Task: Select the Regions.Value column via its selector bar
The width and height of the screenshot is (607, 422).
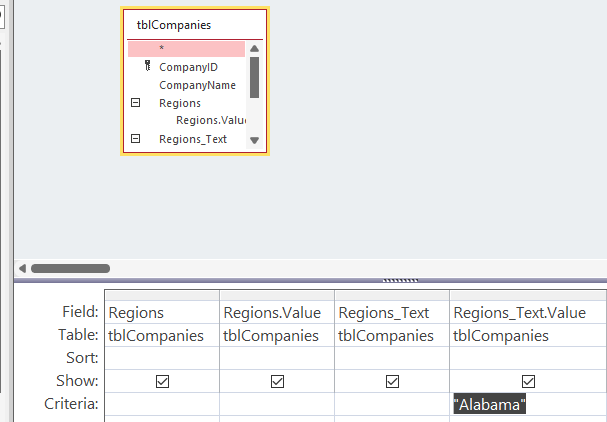Action: tap(277, 296)
